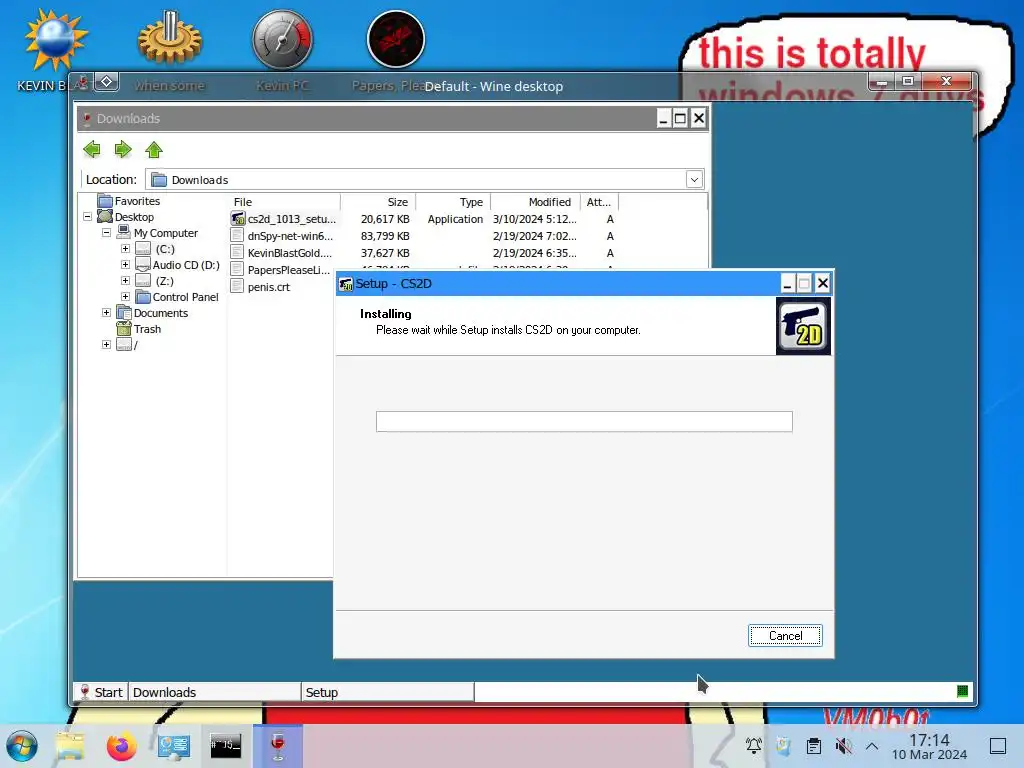Go back with the green left arrow
The height and width of the screenshot is (768, 1024).
pos(92,150)
